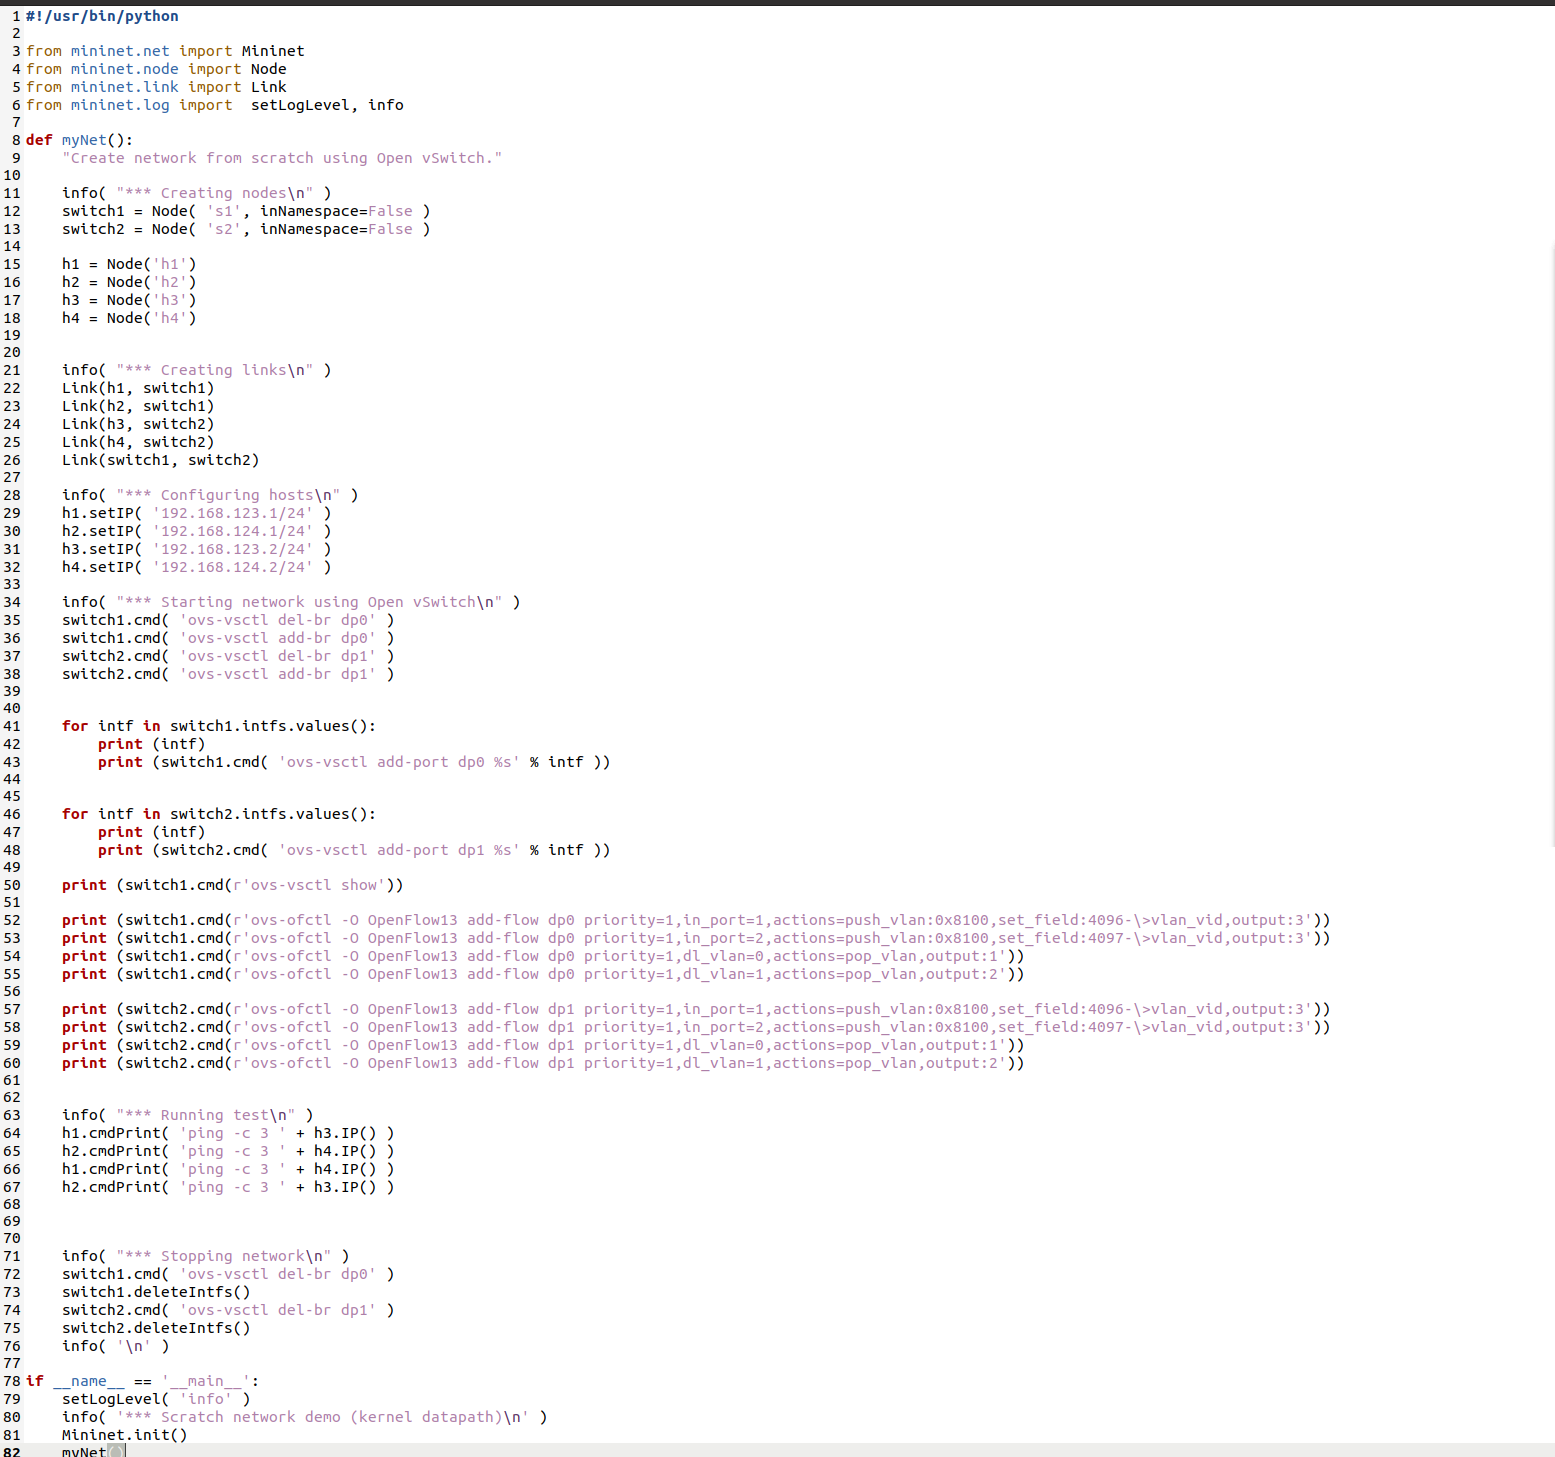The width and height of the screenshot is (1555, 1457).
Task: Click the switch1.cmd 'ovs-vsctl add-br dp0' line
Action: pos(228,638)
